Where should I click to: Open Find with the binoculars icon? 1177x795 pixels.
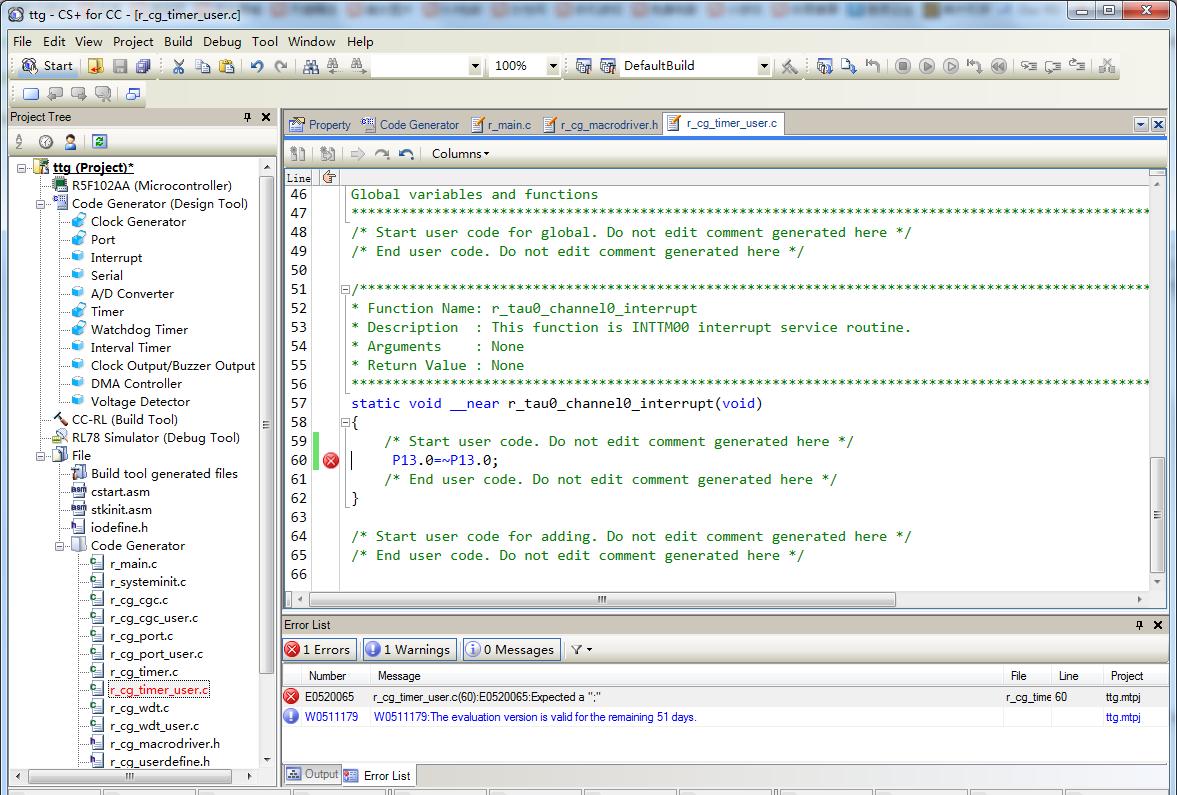pos(310,66)
